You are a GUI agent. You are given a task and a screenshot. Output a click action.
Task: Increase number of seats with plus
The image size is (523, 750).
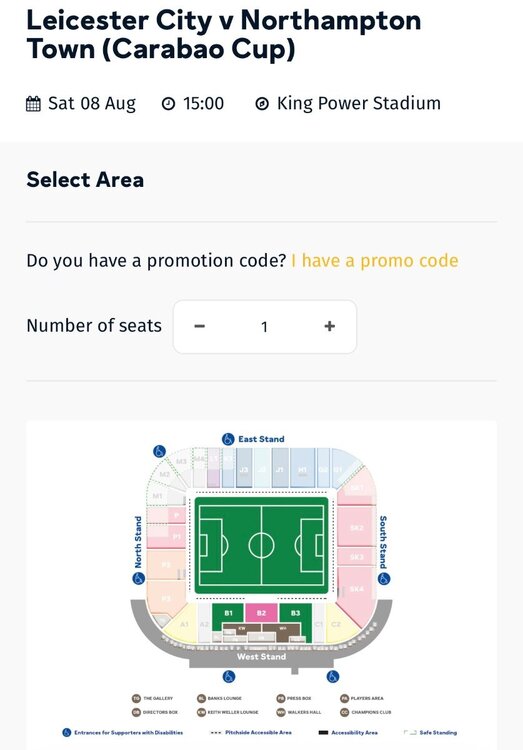point(329,326)
